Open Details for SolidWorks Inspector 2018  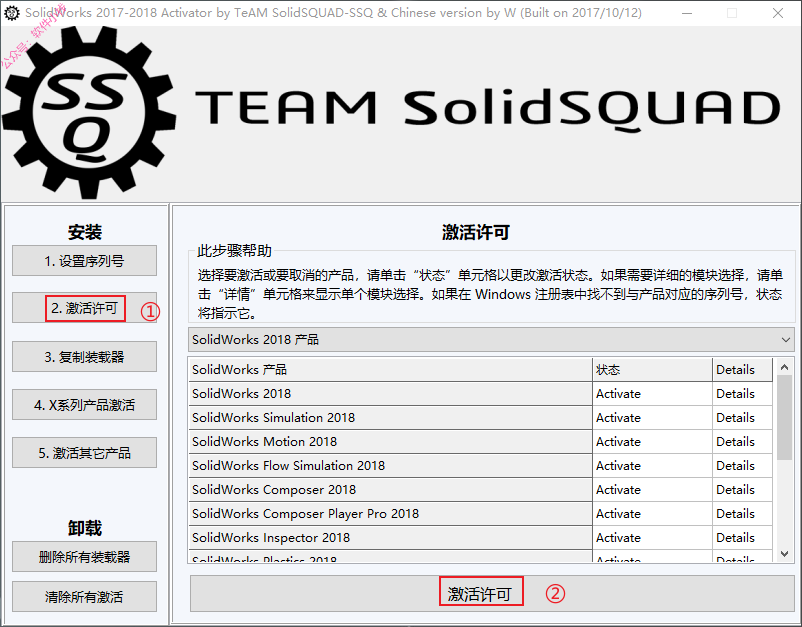click(742, 538)
